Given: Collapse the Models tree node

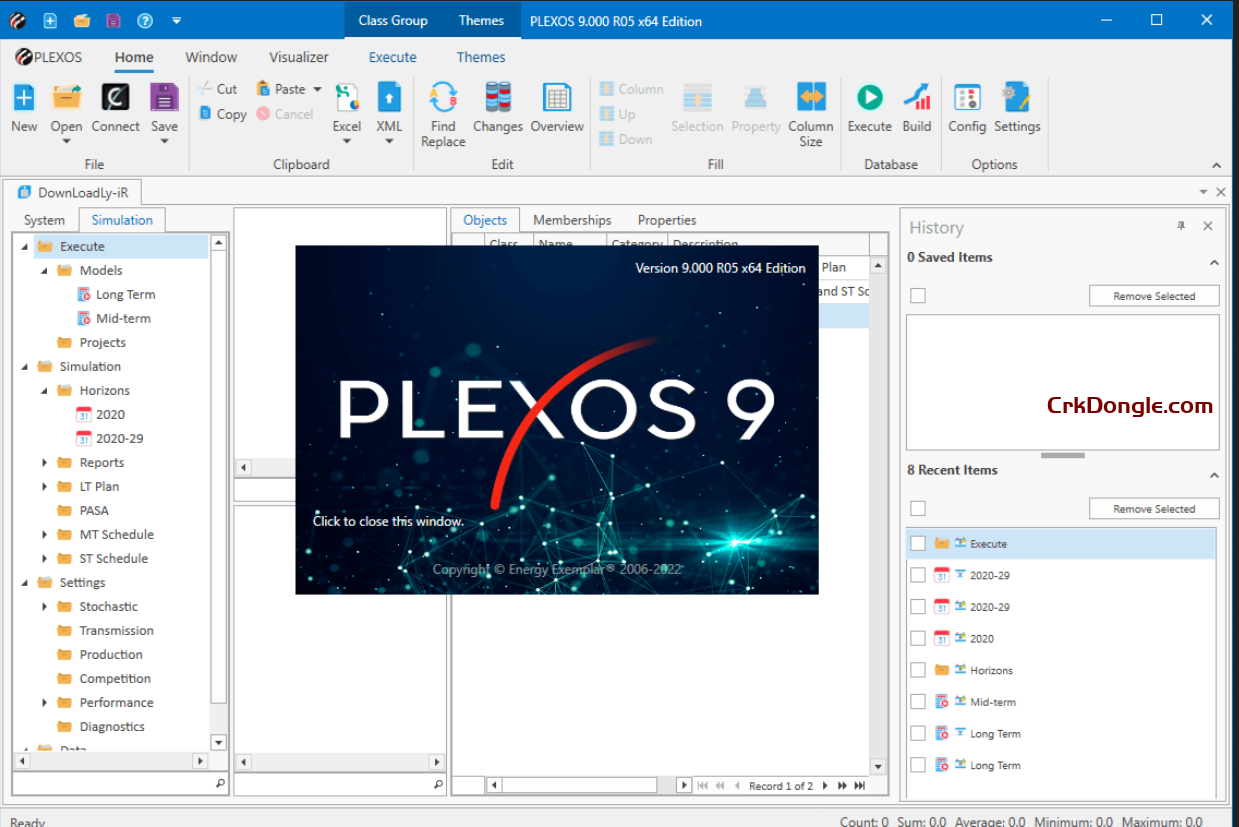Looking at the screenshot, I should [43, 270].
